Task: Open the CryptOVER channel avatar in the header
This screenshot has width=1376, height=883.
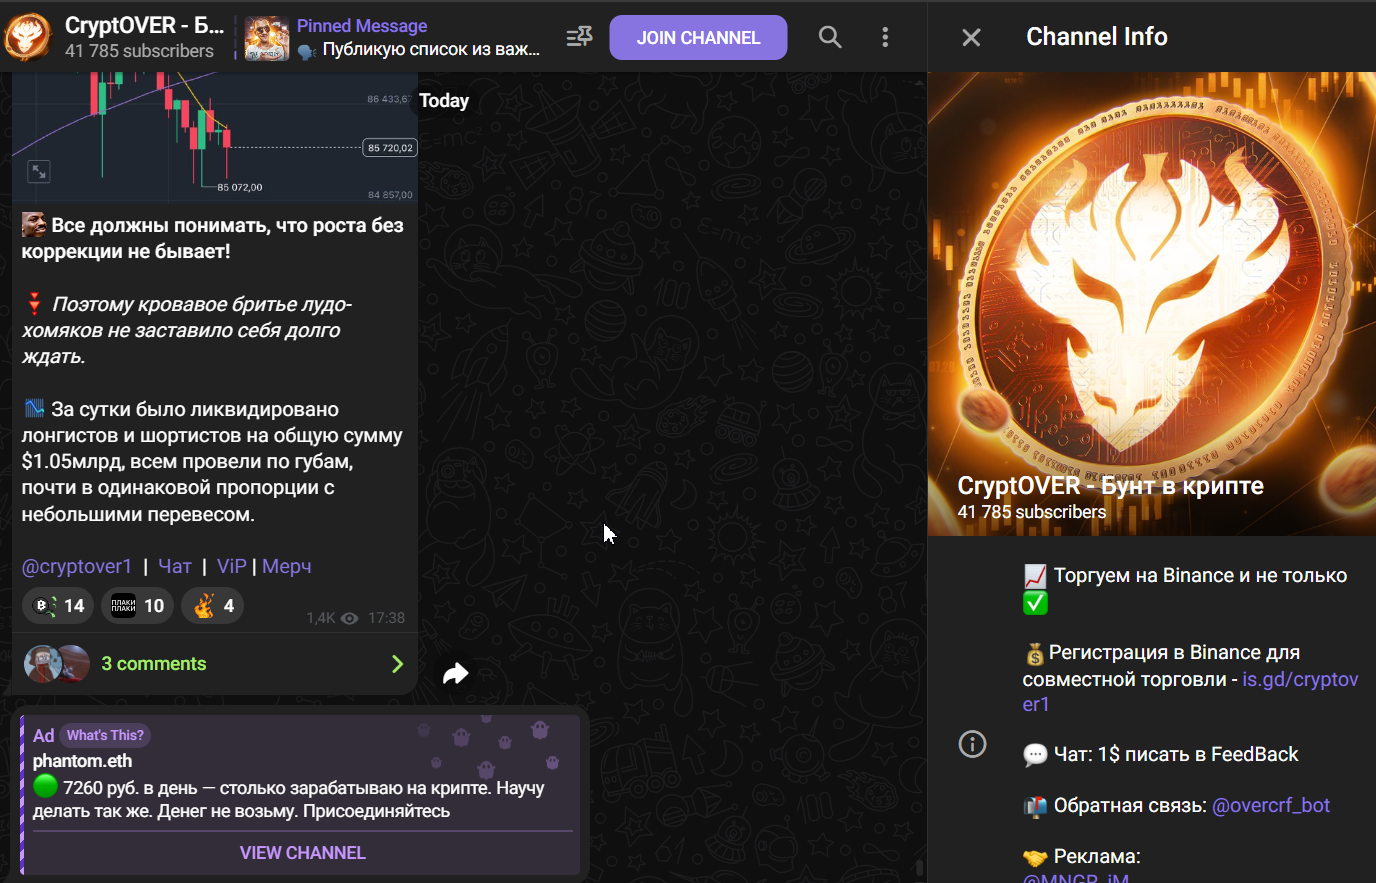Action: coord(28,37)
